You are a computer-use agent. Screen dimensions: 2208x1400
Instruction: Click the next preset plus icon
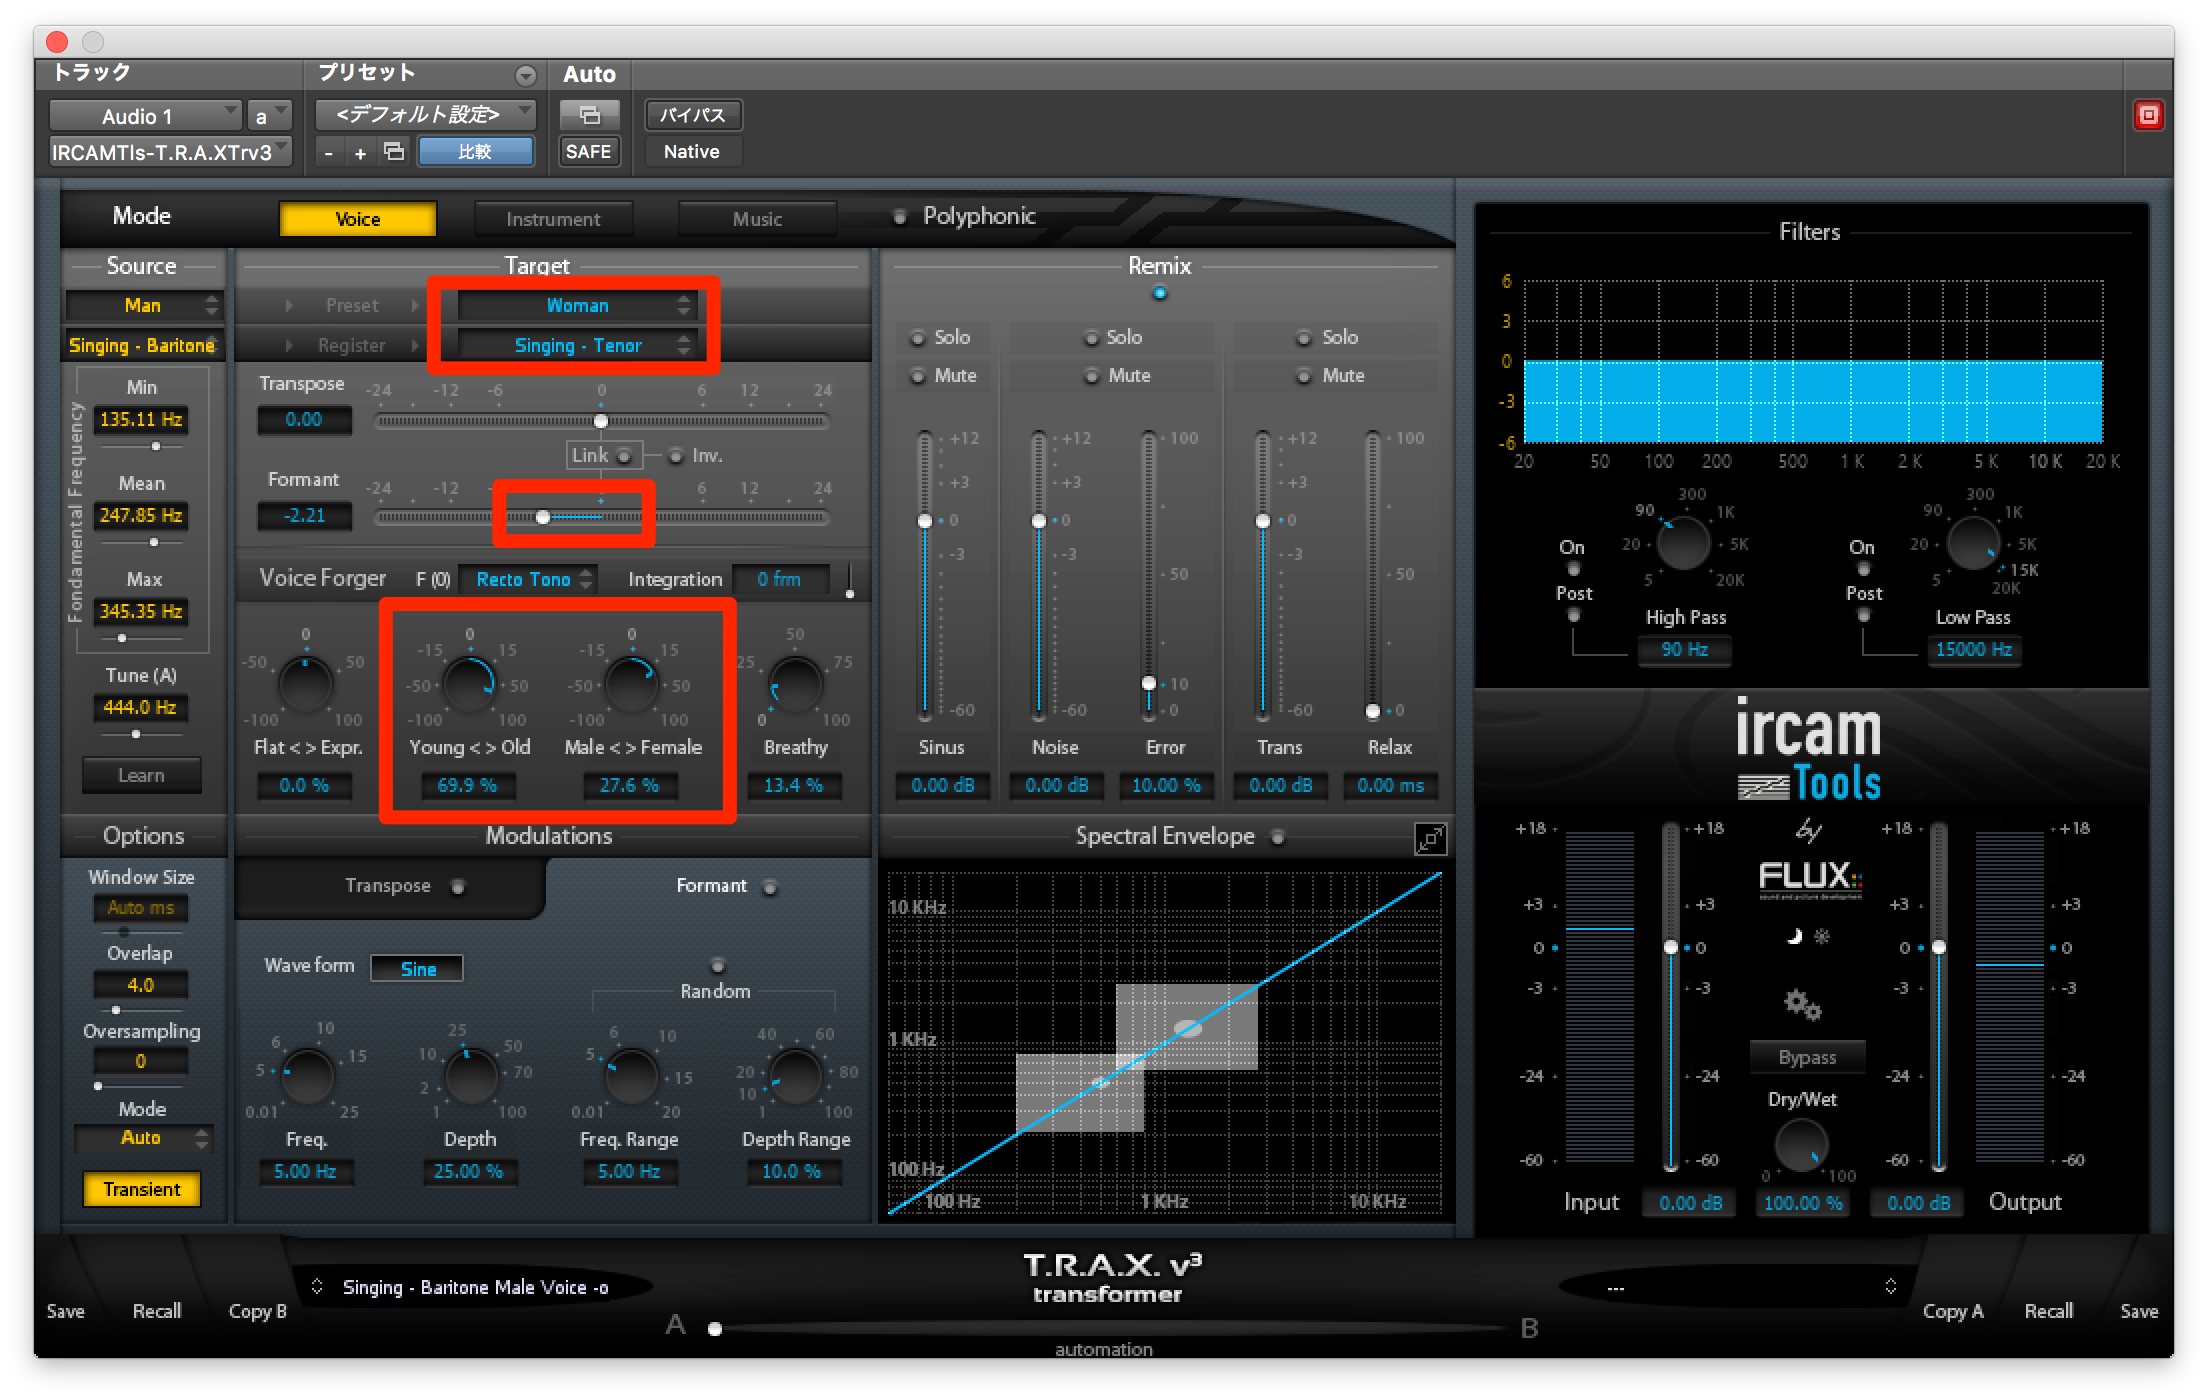[360, 153]
